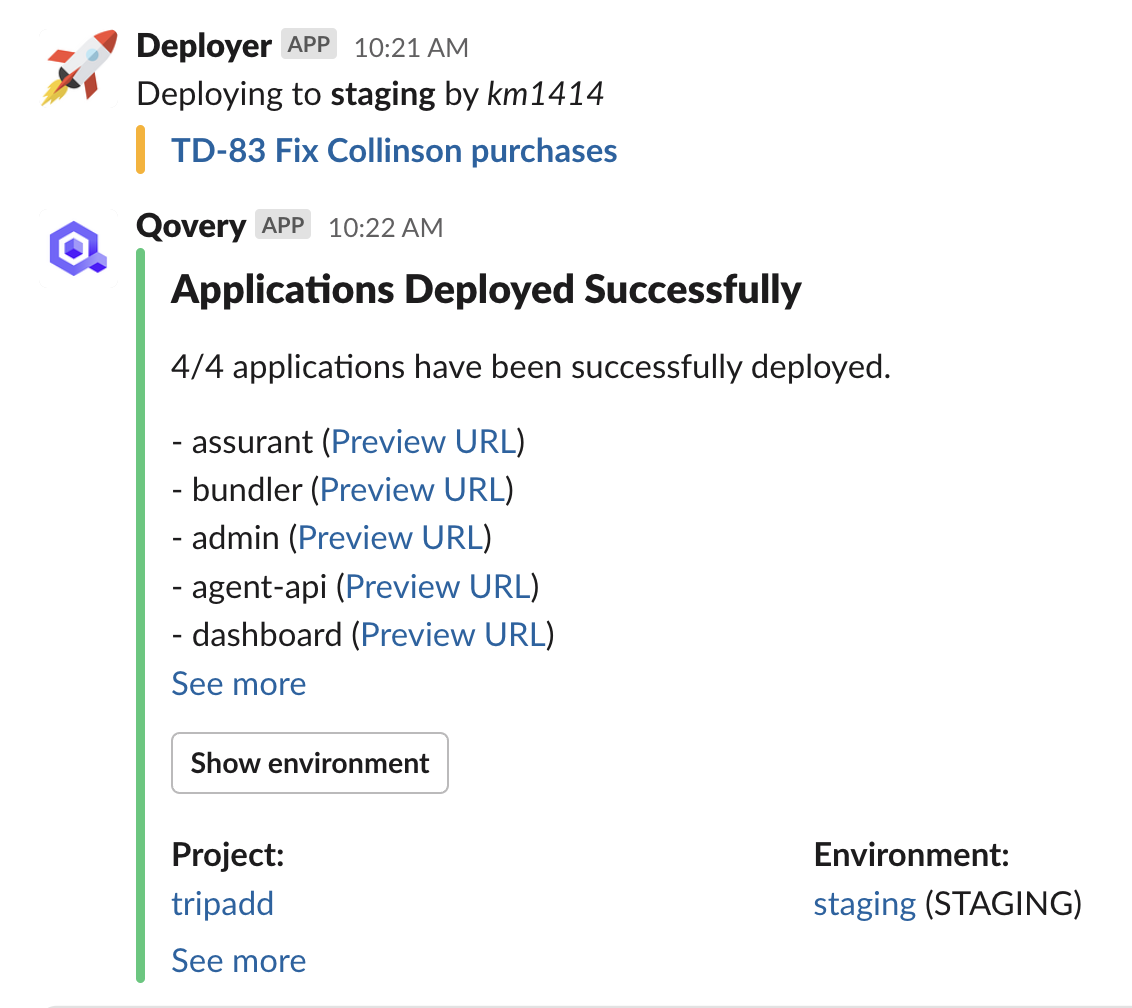The width and height of the screenshot is (1132, 1008).
Task: Click 'Applications Deployed Successfully' heading
Action: (x=487, y=290)
